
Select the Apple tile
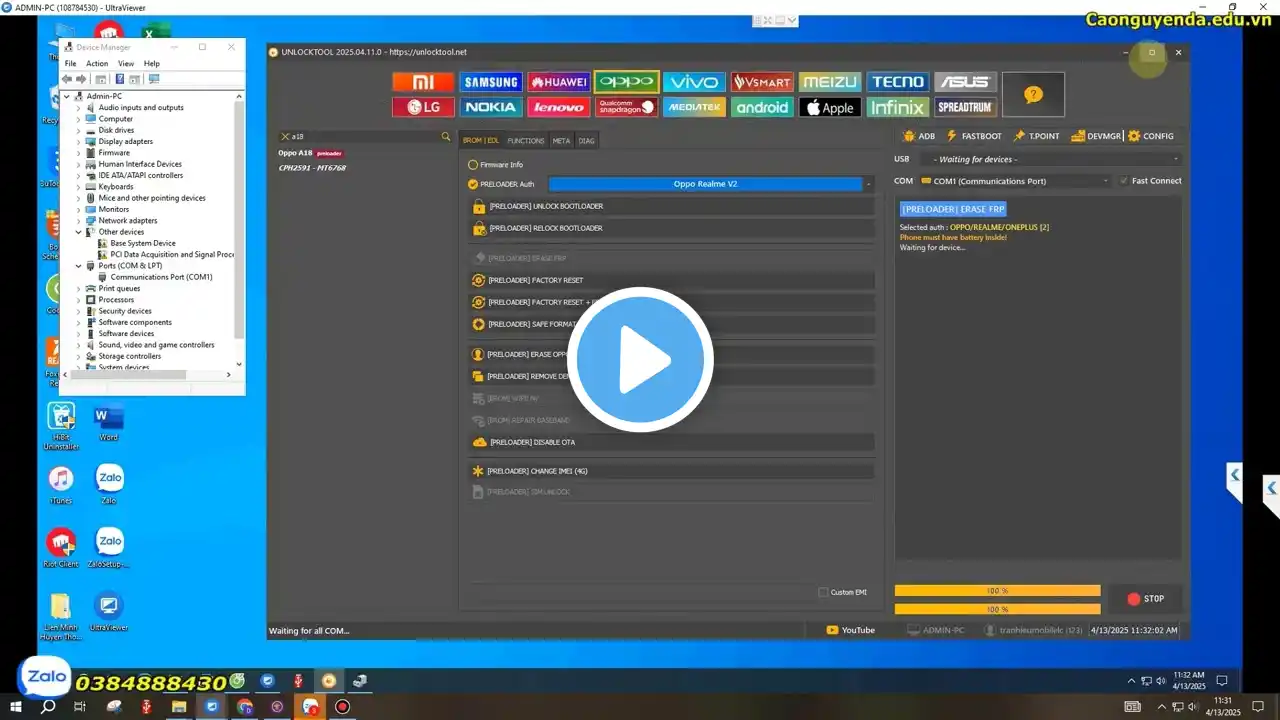pos(830,107)
